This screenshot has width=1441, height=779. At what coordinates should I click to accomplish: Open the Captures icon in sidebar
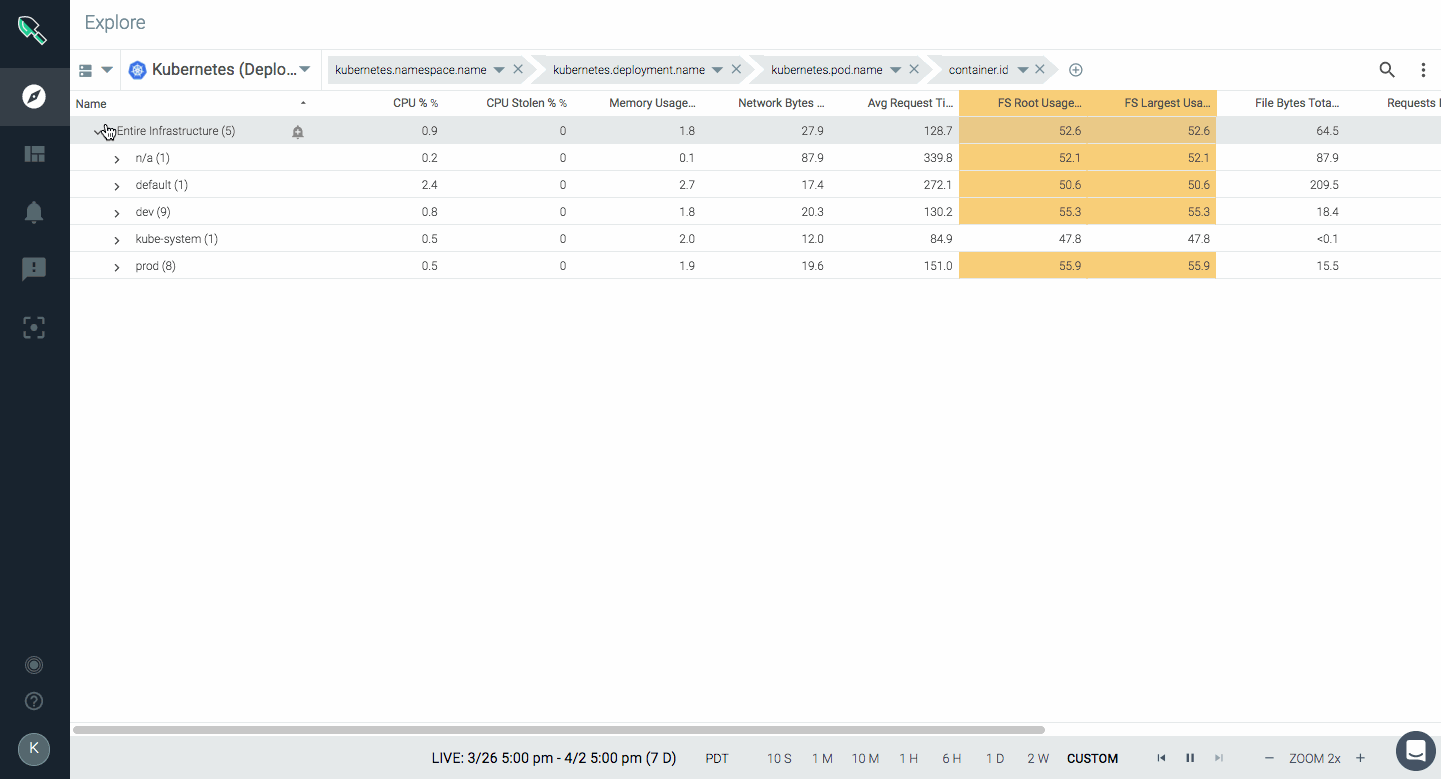pyautogui.click(x=34, y=327)
